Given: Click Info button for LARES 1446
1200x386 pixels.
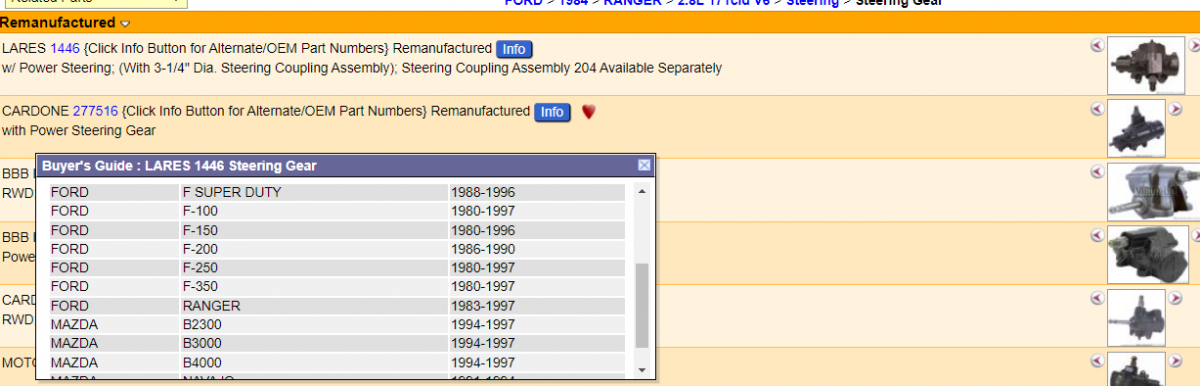Looking at the screenshot, I should tap(514, 49).
